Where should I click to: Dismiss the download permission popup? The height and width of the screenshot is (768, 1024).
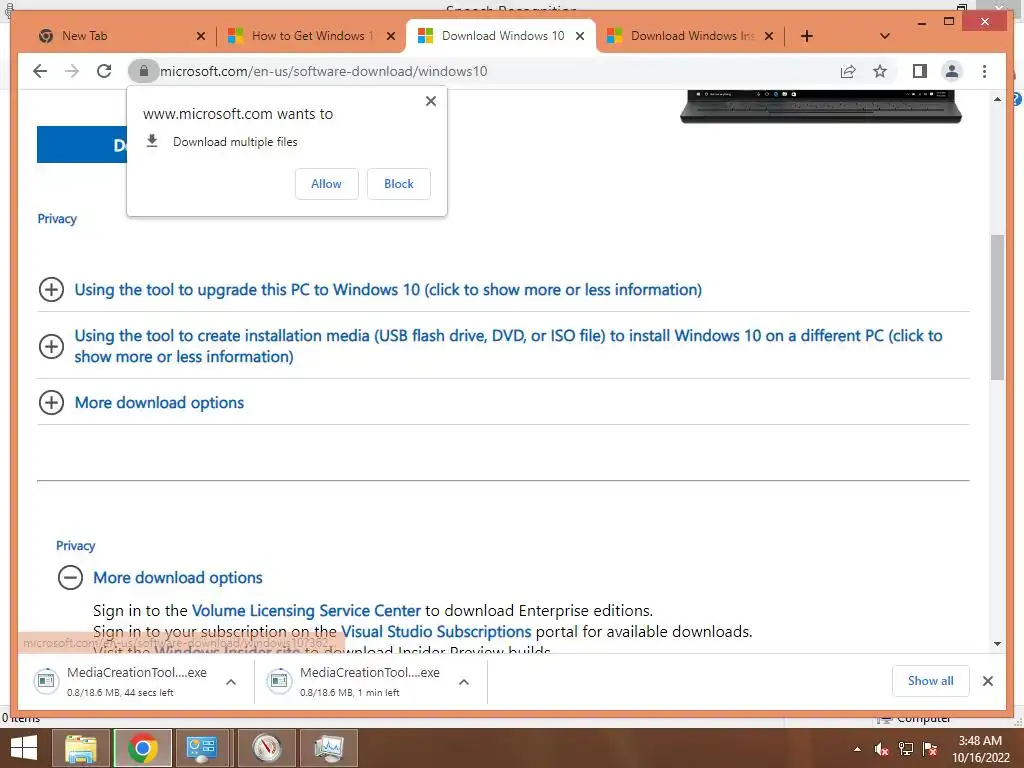point(430,101)
